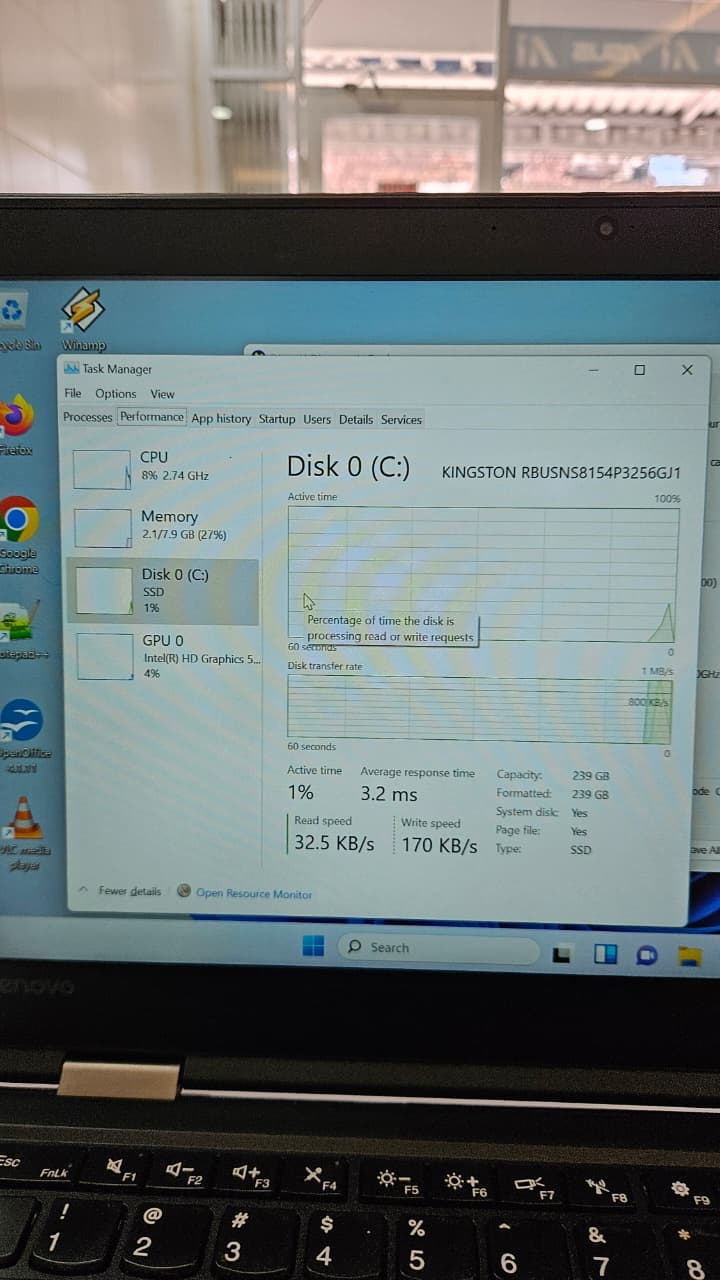The image size is (720, 1280).
Task: Click the Task Manager title bar icon
Action: pyautogui.click(x=71, y=368)
